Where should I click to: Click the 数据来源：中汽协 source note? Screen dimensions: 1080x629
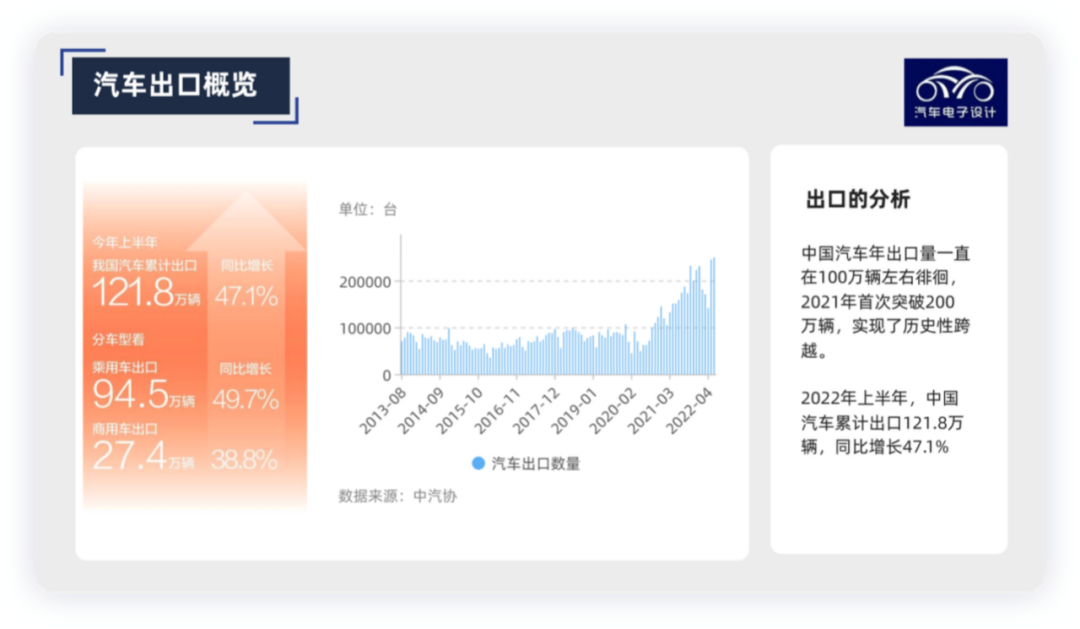[x=397, y=496]
